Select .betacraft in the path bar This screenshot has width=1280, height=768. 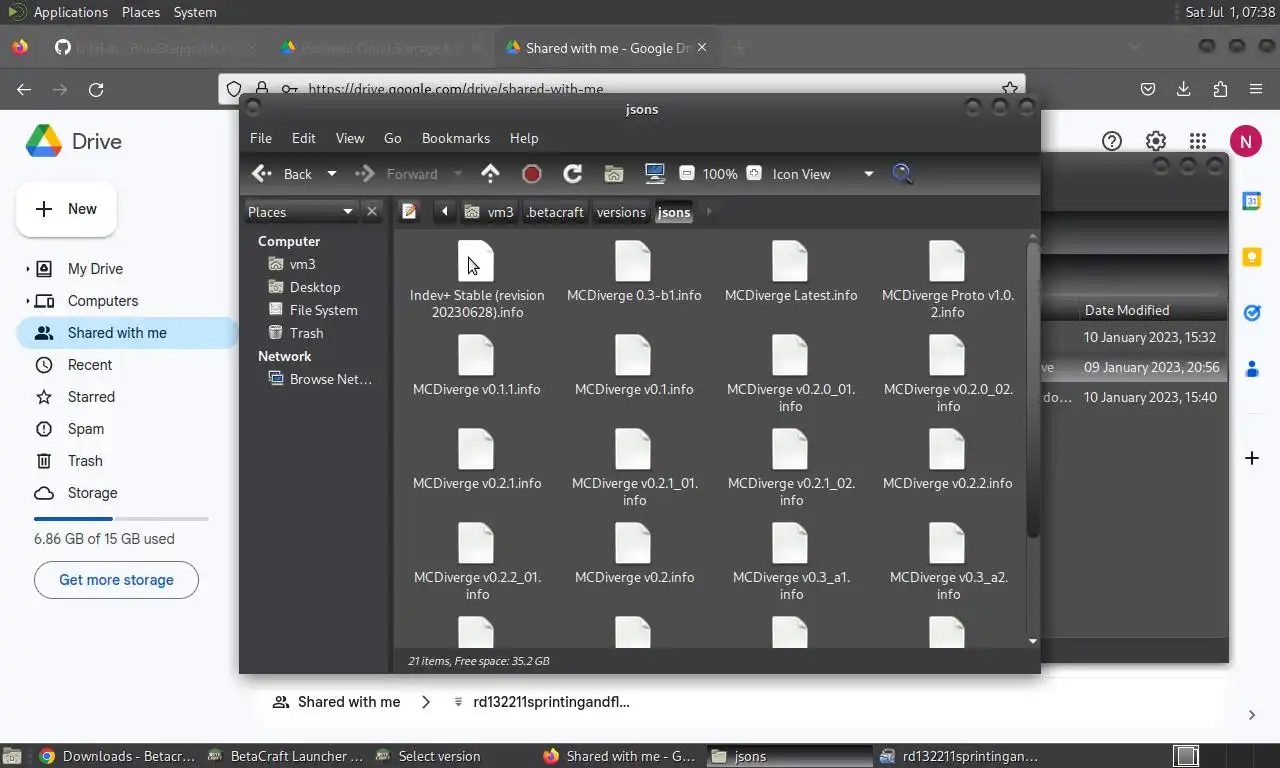point(555,212)
